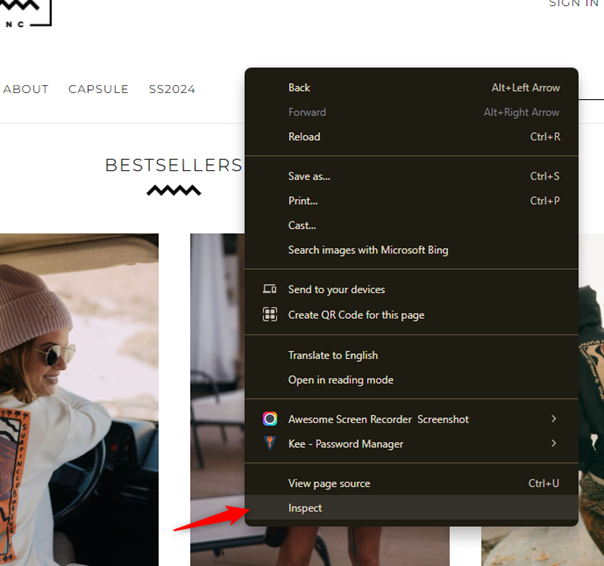Choose Translate to English
Viewport: 604px width, 566px height.
(x=333, y=355)
